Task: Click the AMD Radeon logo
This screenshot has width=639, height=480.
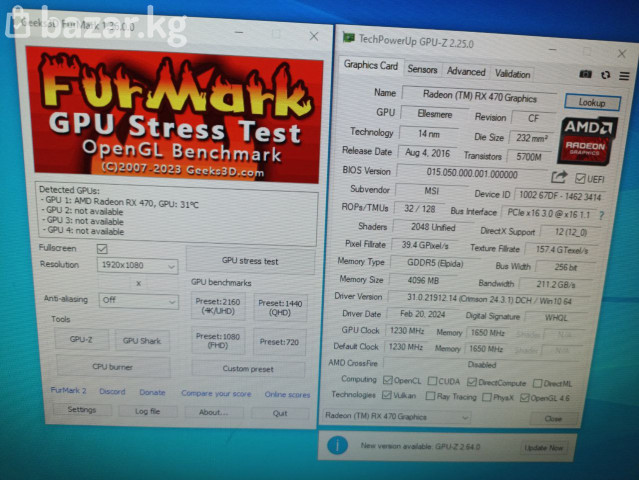Action: pos(588,140)
